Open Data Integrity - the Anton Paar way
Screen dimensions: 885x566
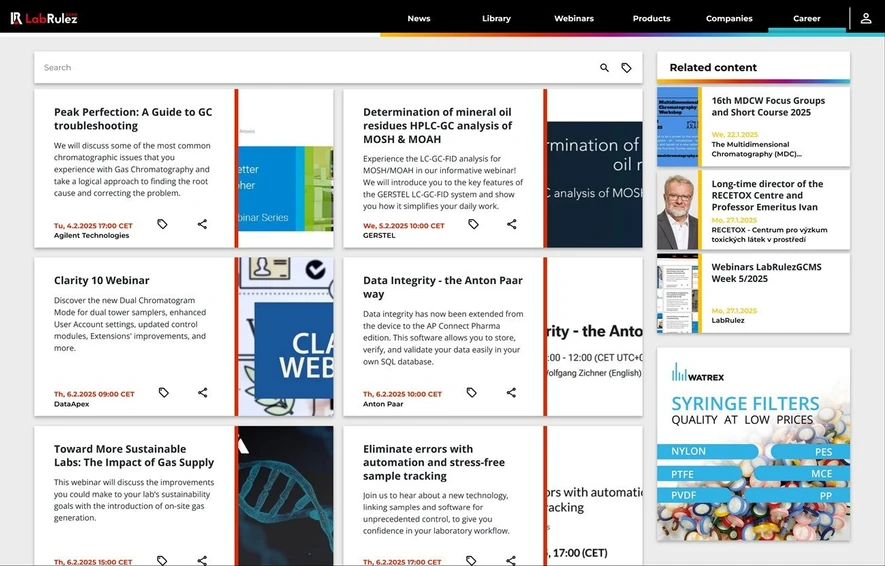[442, 287]
